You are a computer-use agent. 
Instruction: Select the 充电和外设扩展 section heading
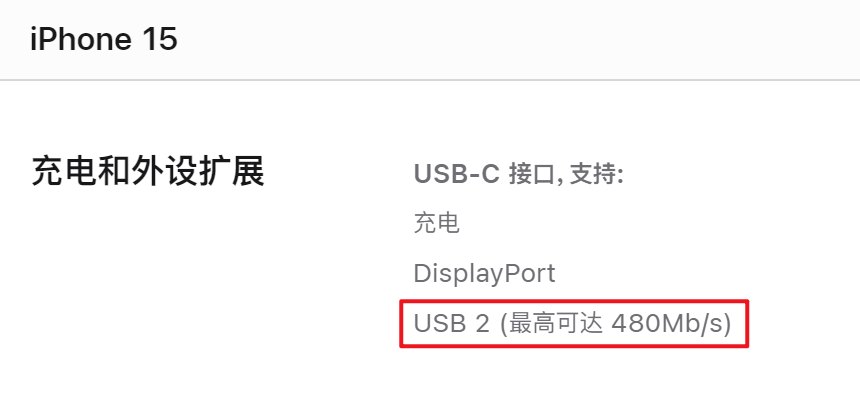148,171
